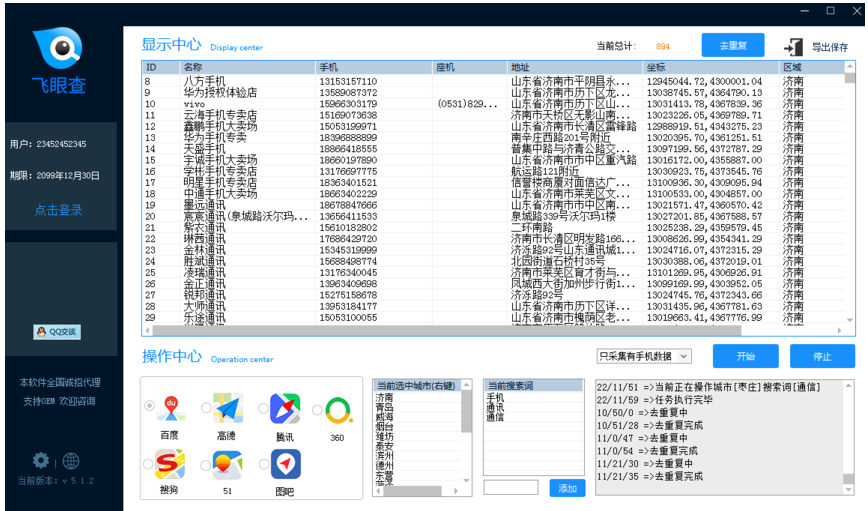Image resolution: width=868 pixels, height=511 pixels.
Task: Click the data table scroll-up arrow
Action: point(850,66)
